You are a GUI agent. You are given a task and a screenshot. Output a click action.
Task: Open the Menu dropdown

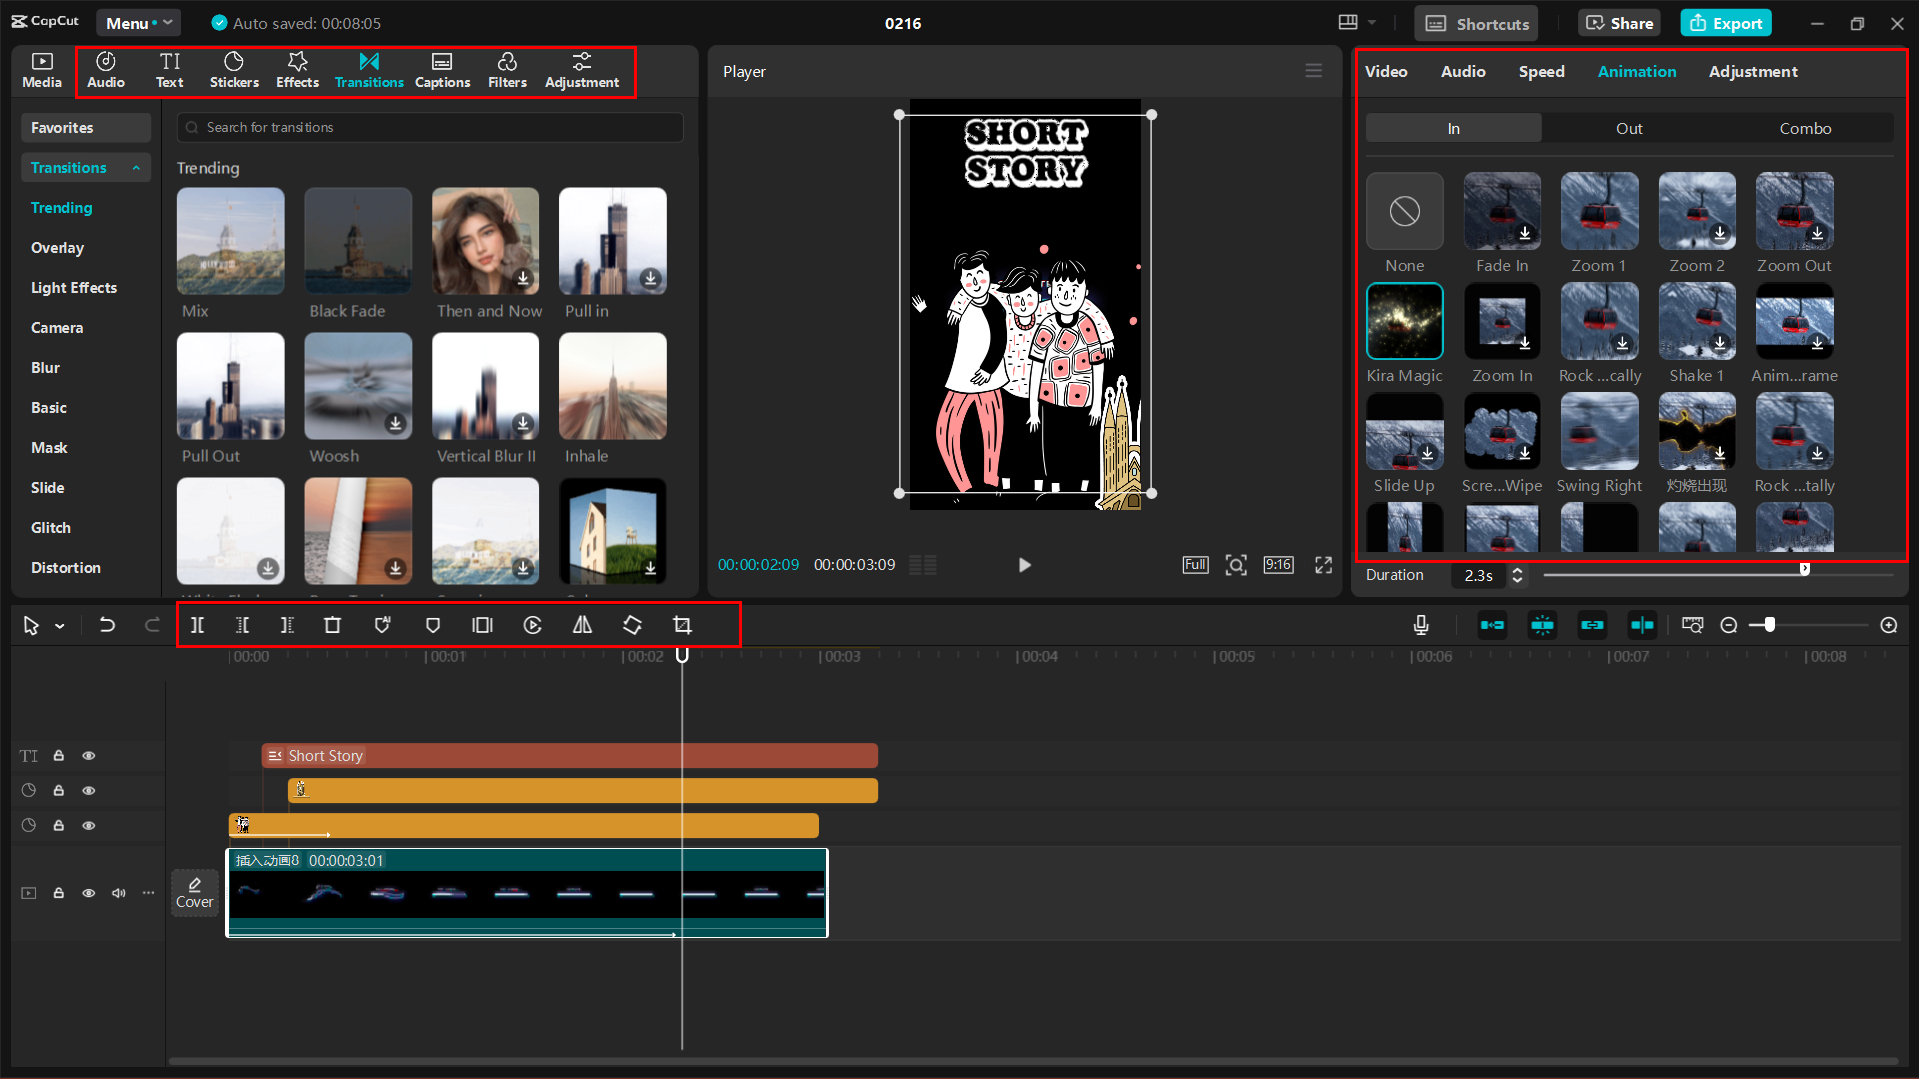137,23
